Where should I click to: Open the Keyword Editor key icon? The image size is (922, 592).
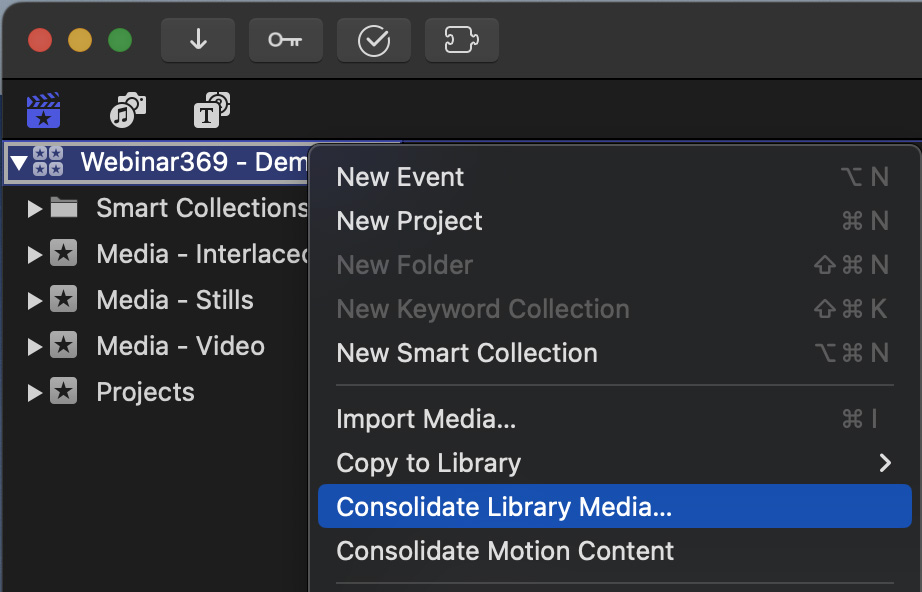pos(285,41)
